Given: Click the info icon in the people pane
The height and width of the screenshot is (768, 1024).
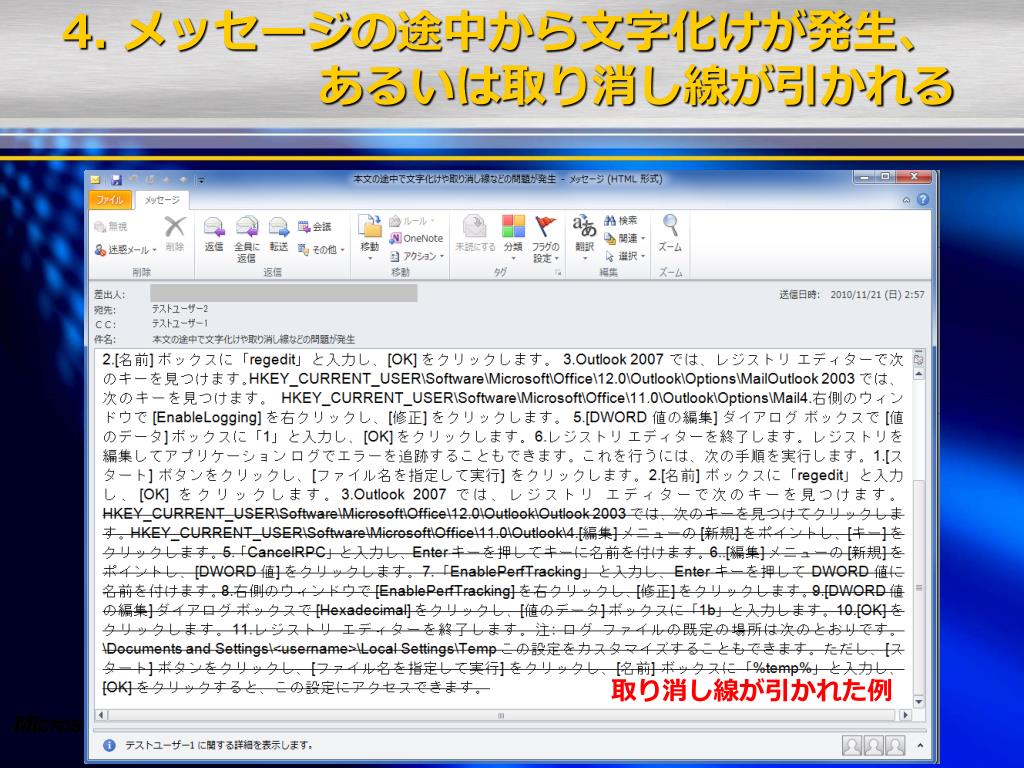Looking at the screenshot, I should [x=109, y=745].
